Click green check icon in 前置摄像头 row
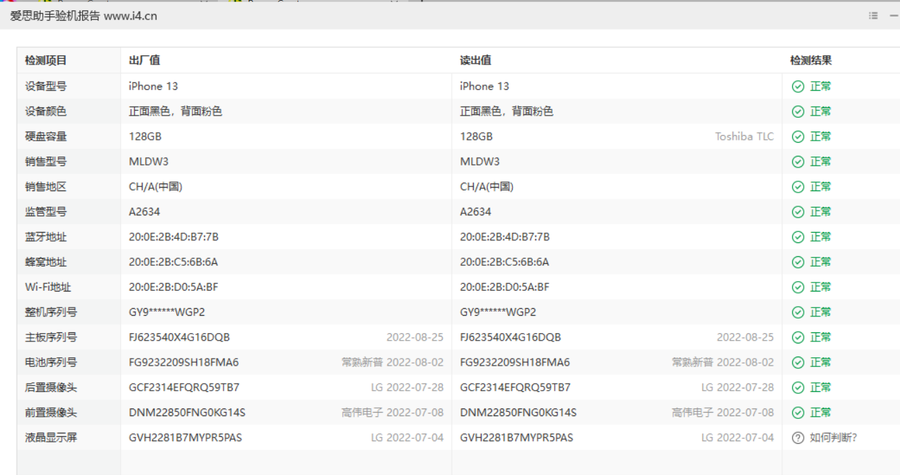Screen dimensions: 900x475 pyautogui.click(x=798, y=412)
